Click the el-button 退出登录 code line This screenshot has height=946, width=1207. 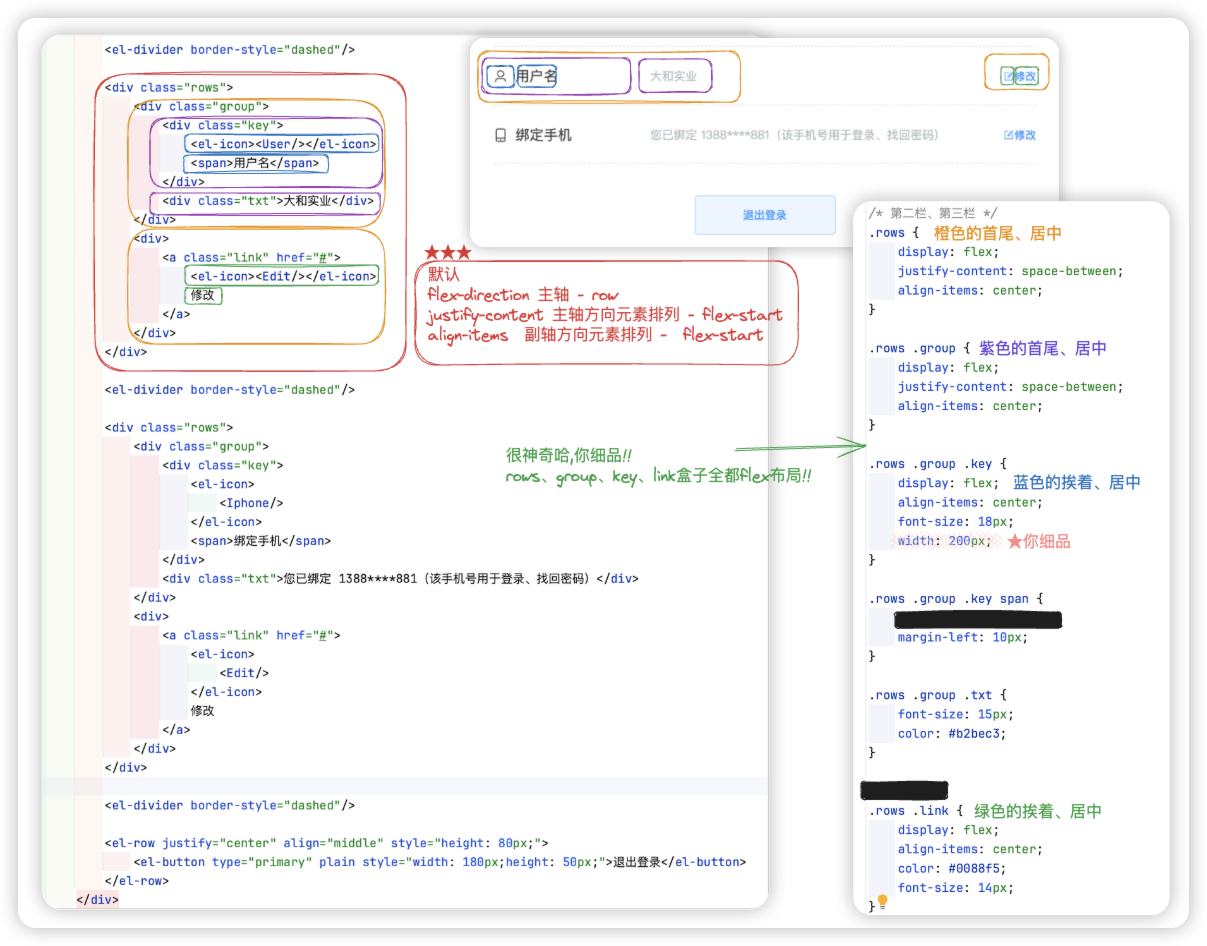[440, 862]
